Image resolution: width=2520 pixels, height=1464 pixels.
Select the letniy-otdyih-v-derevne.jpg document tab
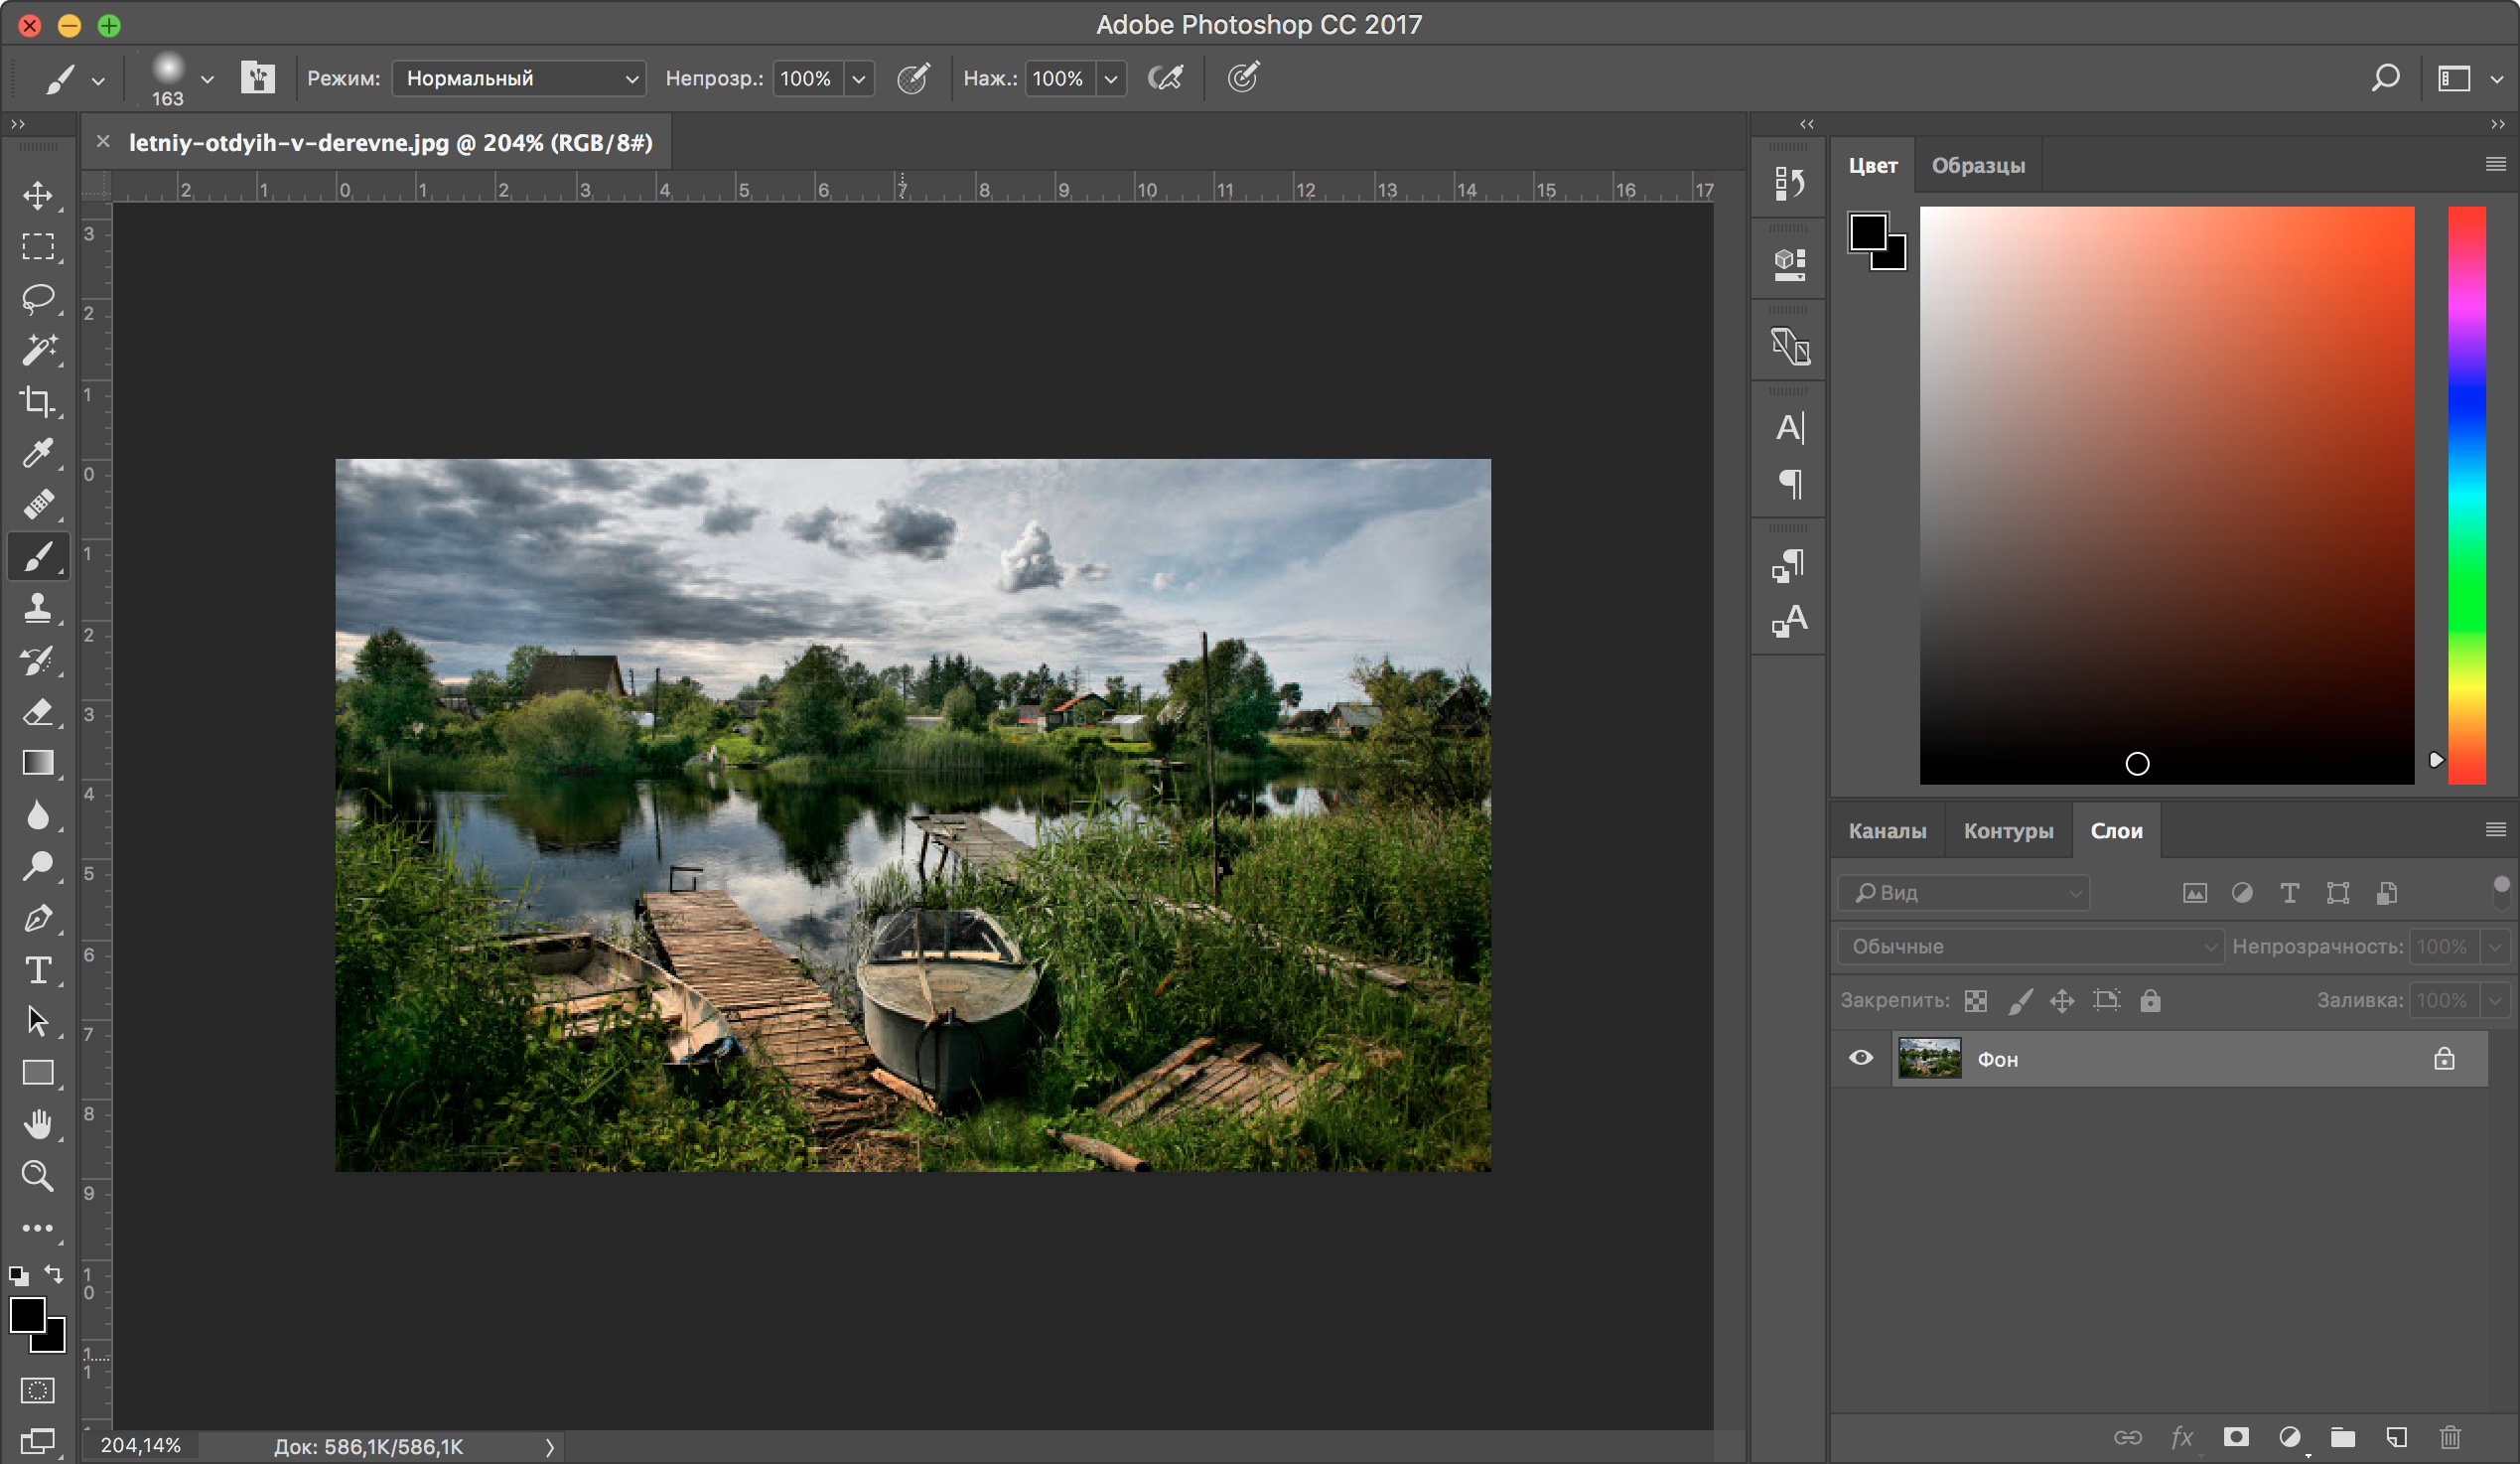(x=390, y=142)
